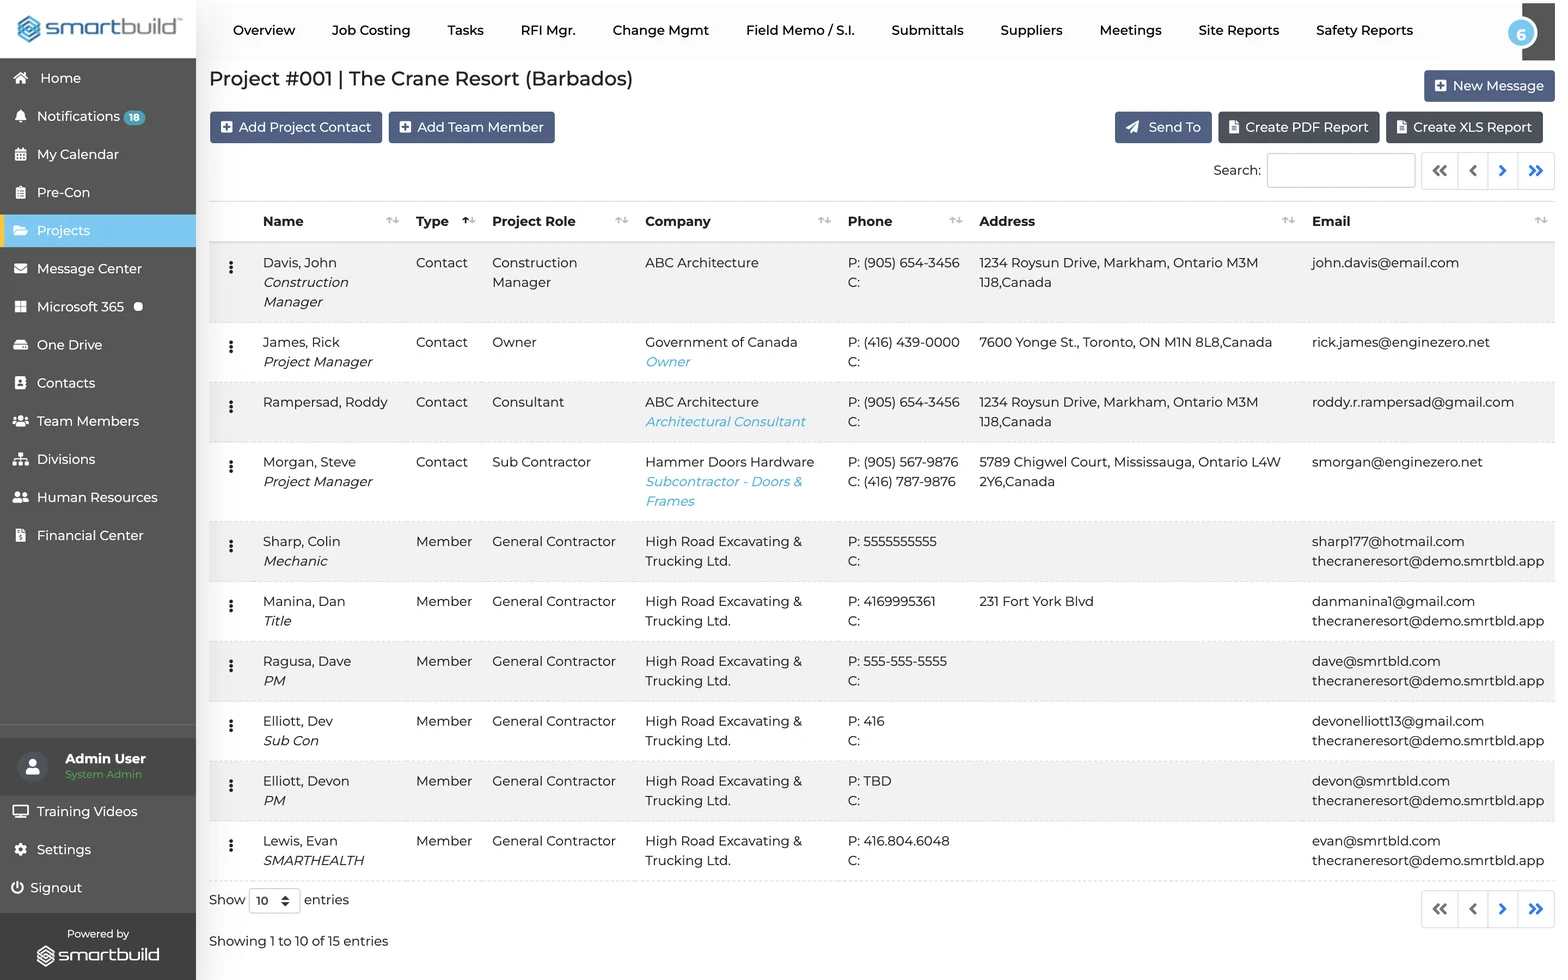Click the Create PDF Report button
Screen dimensions: 1568x980
(x=1299, y=127)
